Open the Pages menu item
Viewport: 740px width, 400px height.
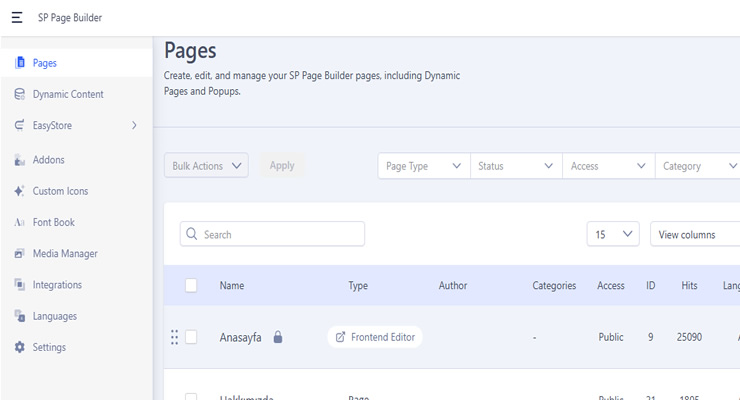click(76, 63)
